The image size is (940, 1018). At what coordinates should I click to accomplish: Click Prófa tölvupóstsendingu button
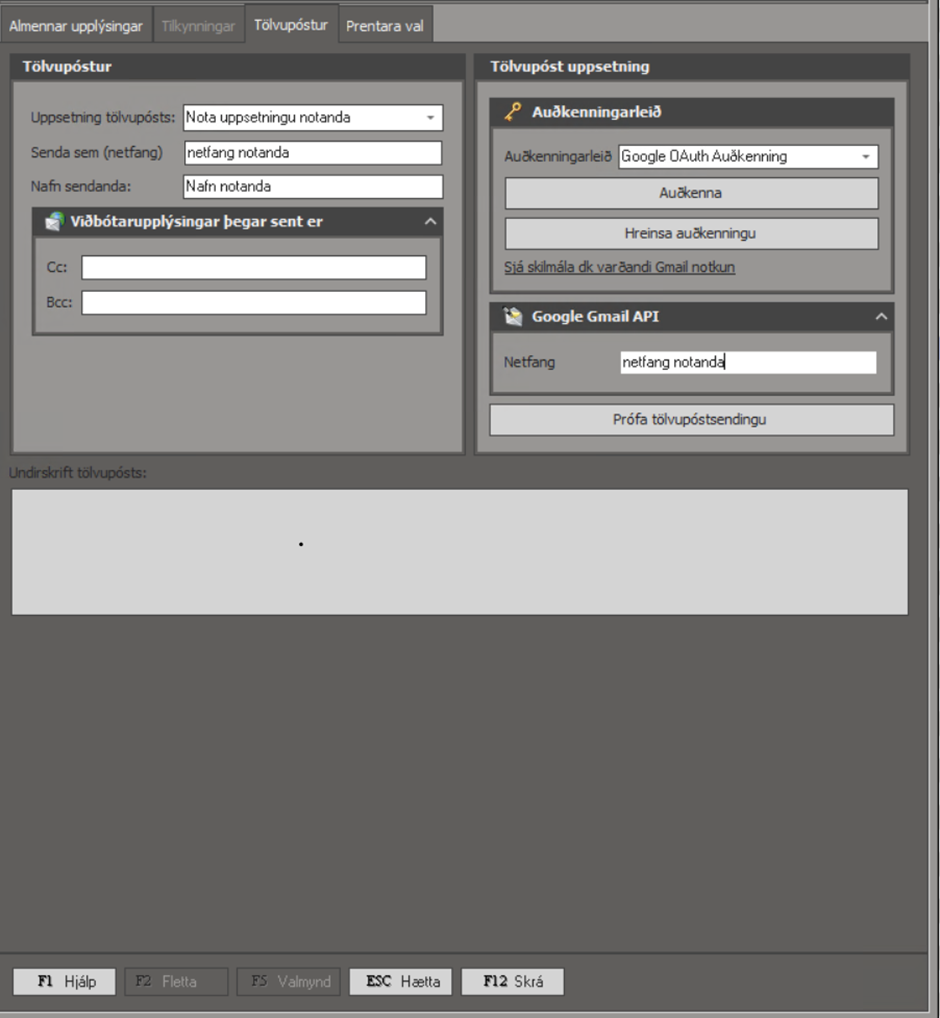(x=691, y=420)
